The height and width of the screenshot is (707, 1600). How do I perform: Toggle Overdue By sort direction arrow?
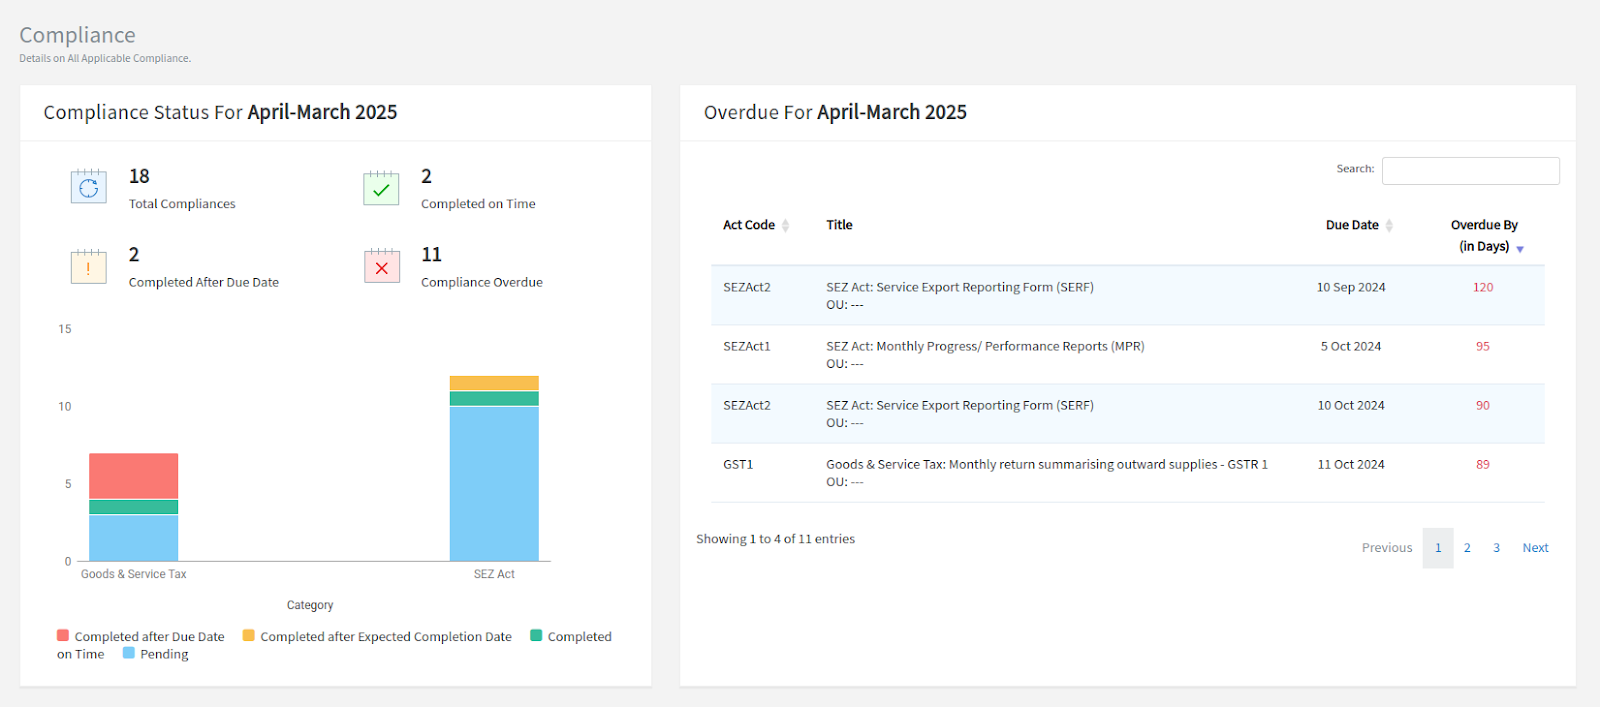pos(1520,249)
